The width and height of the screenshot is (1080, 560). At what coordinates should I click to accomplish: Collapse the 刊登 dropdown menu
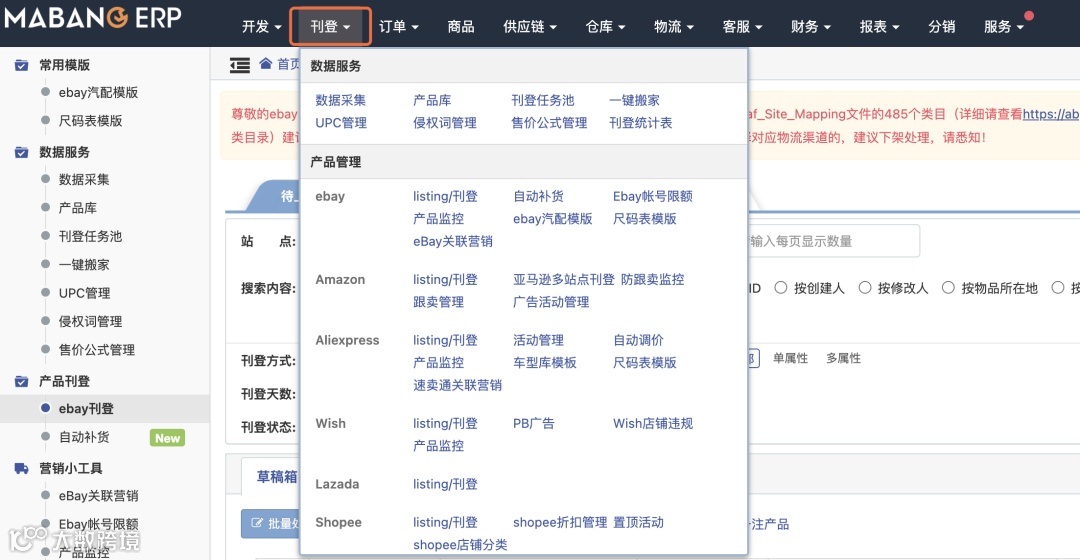331,27
